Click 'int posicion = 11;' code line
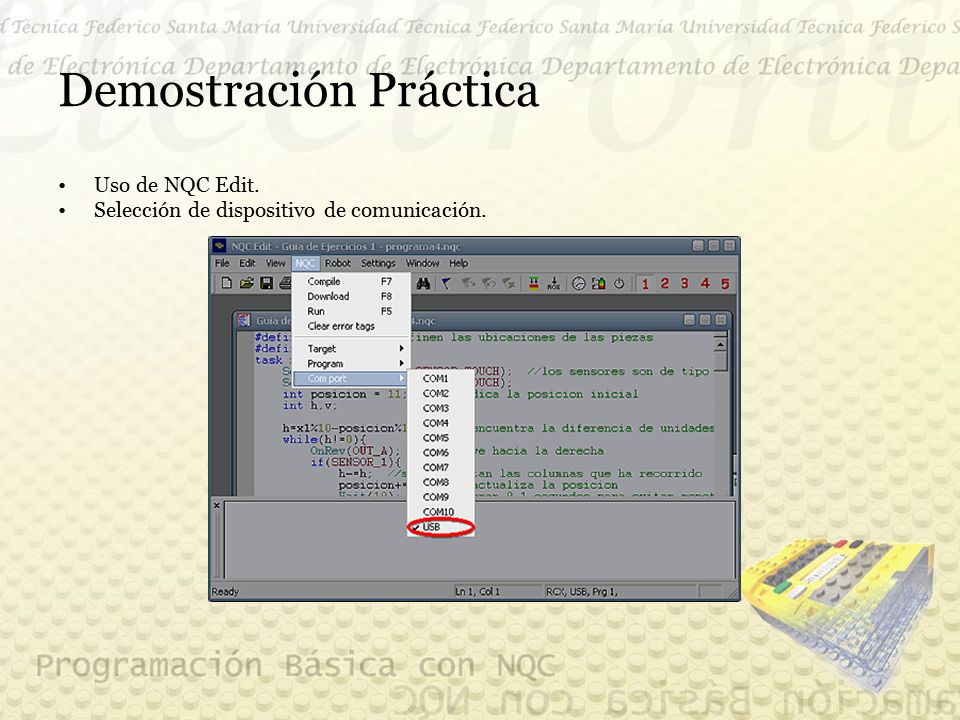Image resolution: width=960 pixels, height=720 pixels. (344, 394)
